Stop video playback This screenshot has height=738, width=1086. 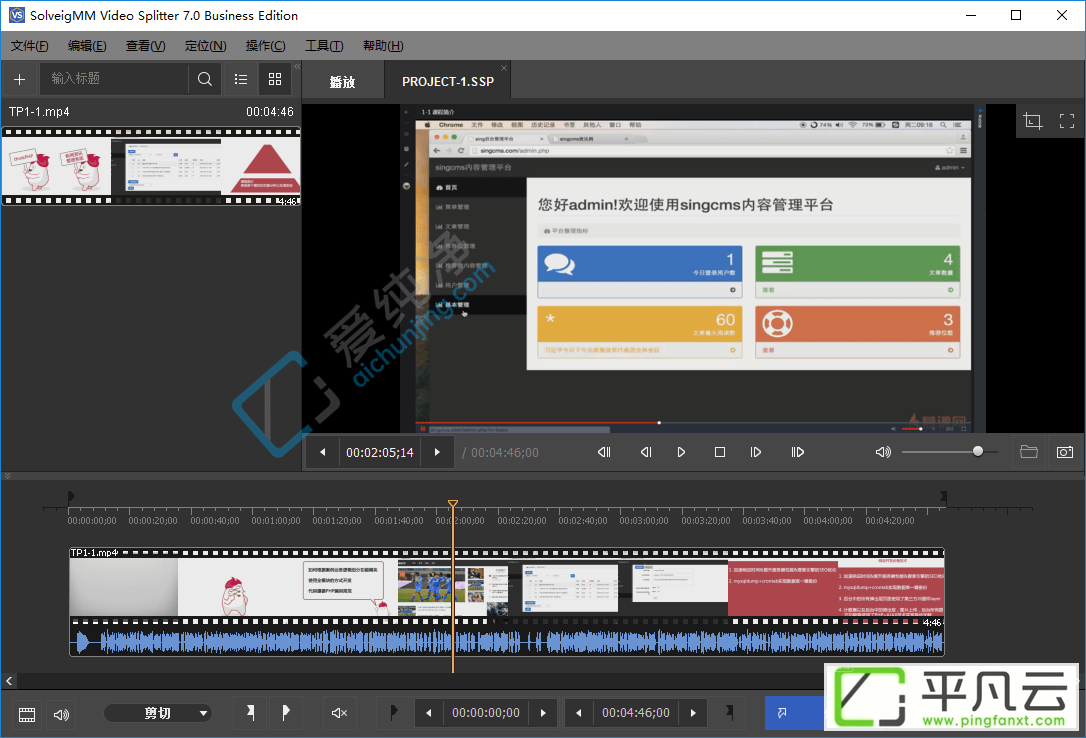pos(720,452)
